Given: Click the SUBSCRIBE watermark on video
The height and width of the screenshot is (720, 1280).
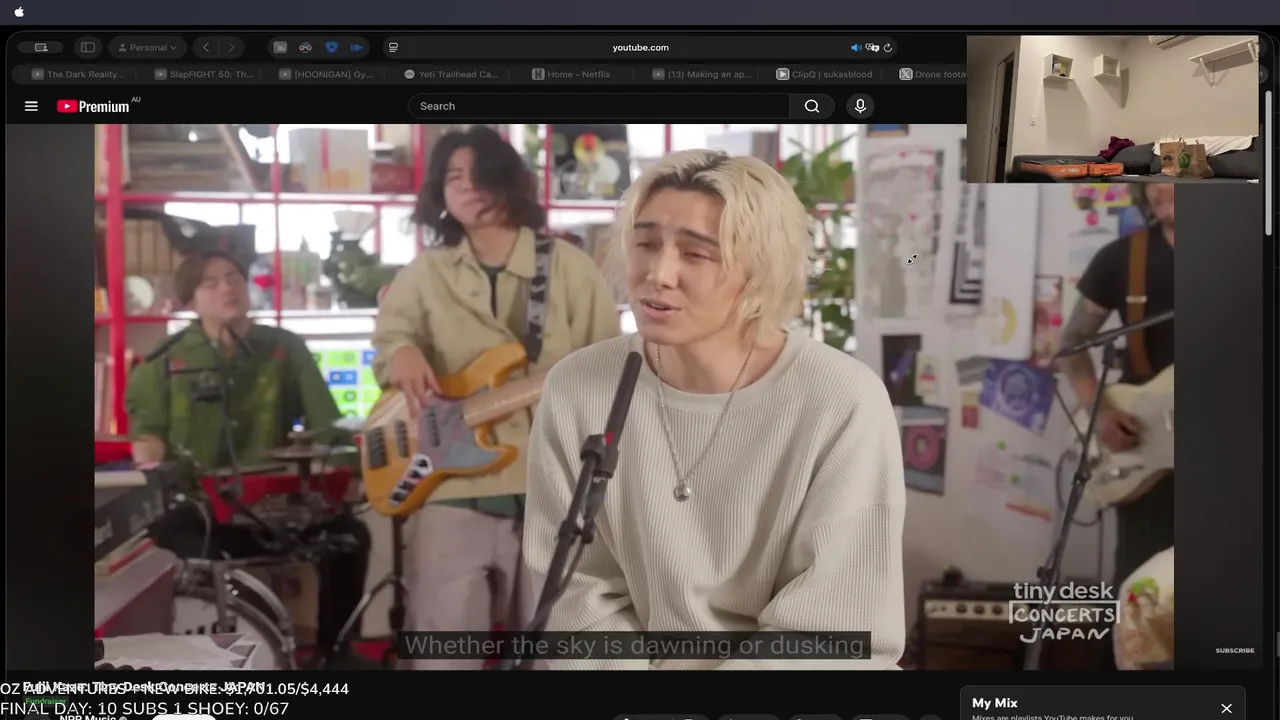Looking at the screenshot, I should 1234,650.
